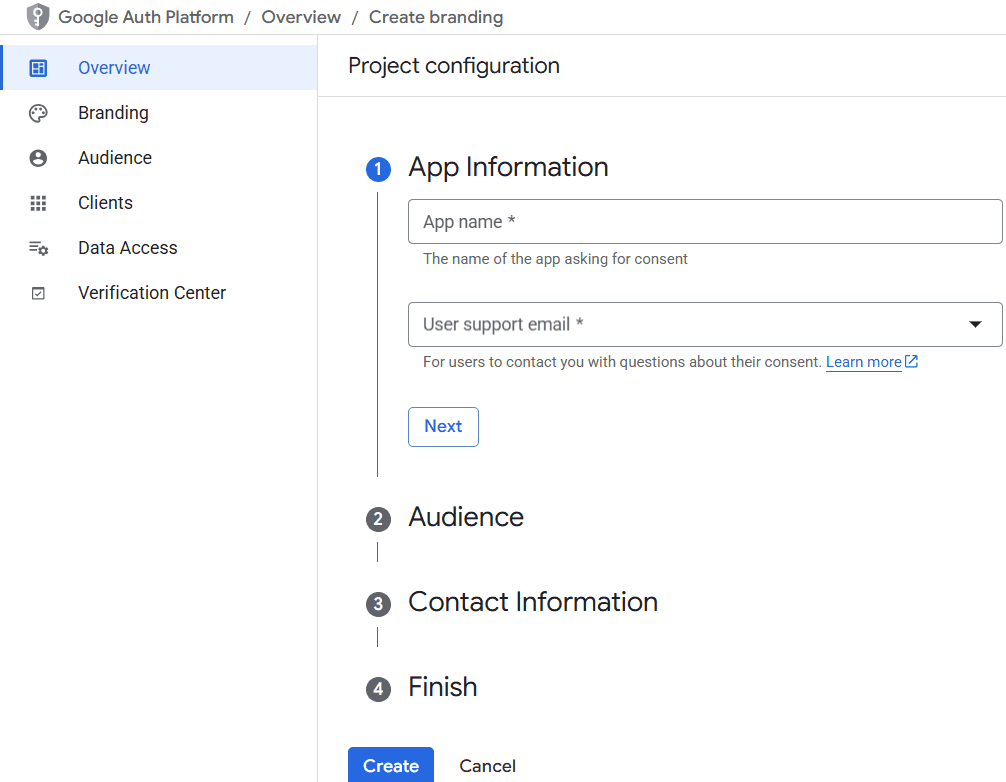The height and width of the screenshot is (782, 1006).
Task: Select the Clients grid icon
Action: click(38, 202)
